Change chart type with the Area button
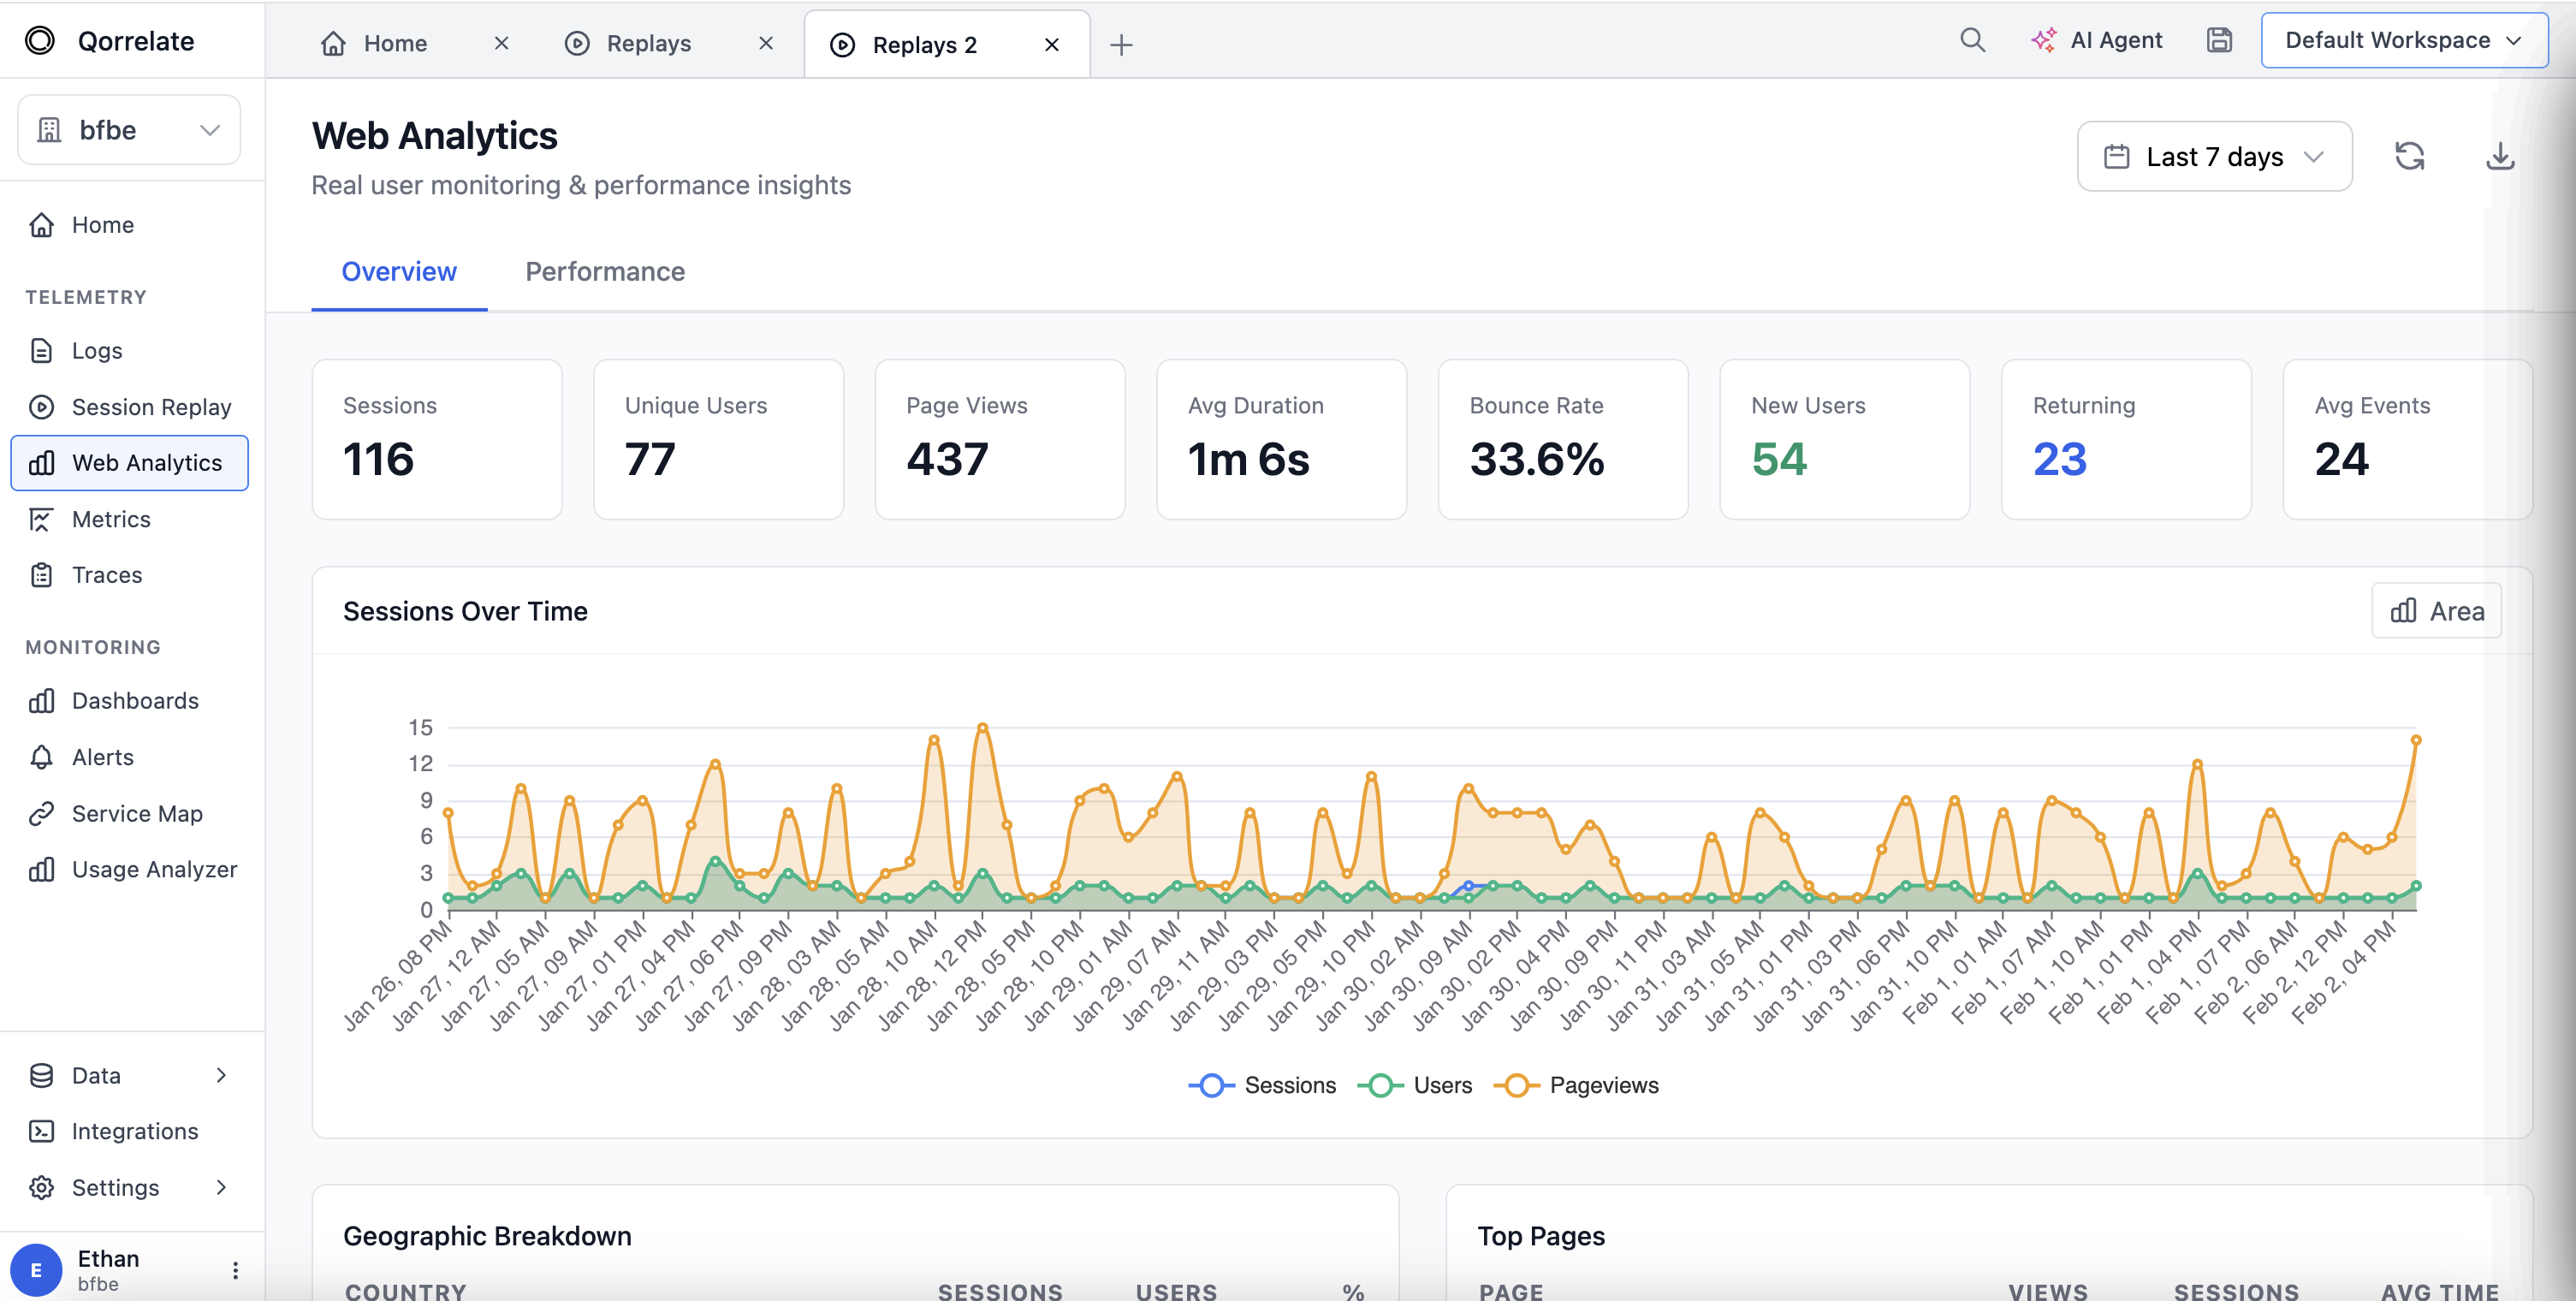The image size is (2576, 1301). tap(2436, 610)
